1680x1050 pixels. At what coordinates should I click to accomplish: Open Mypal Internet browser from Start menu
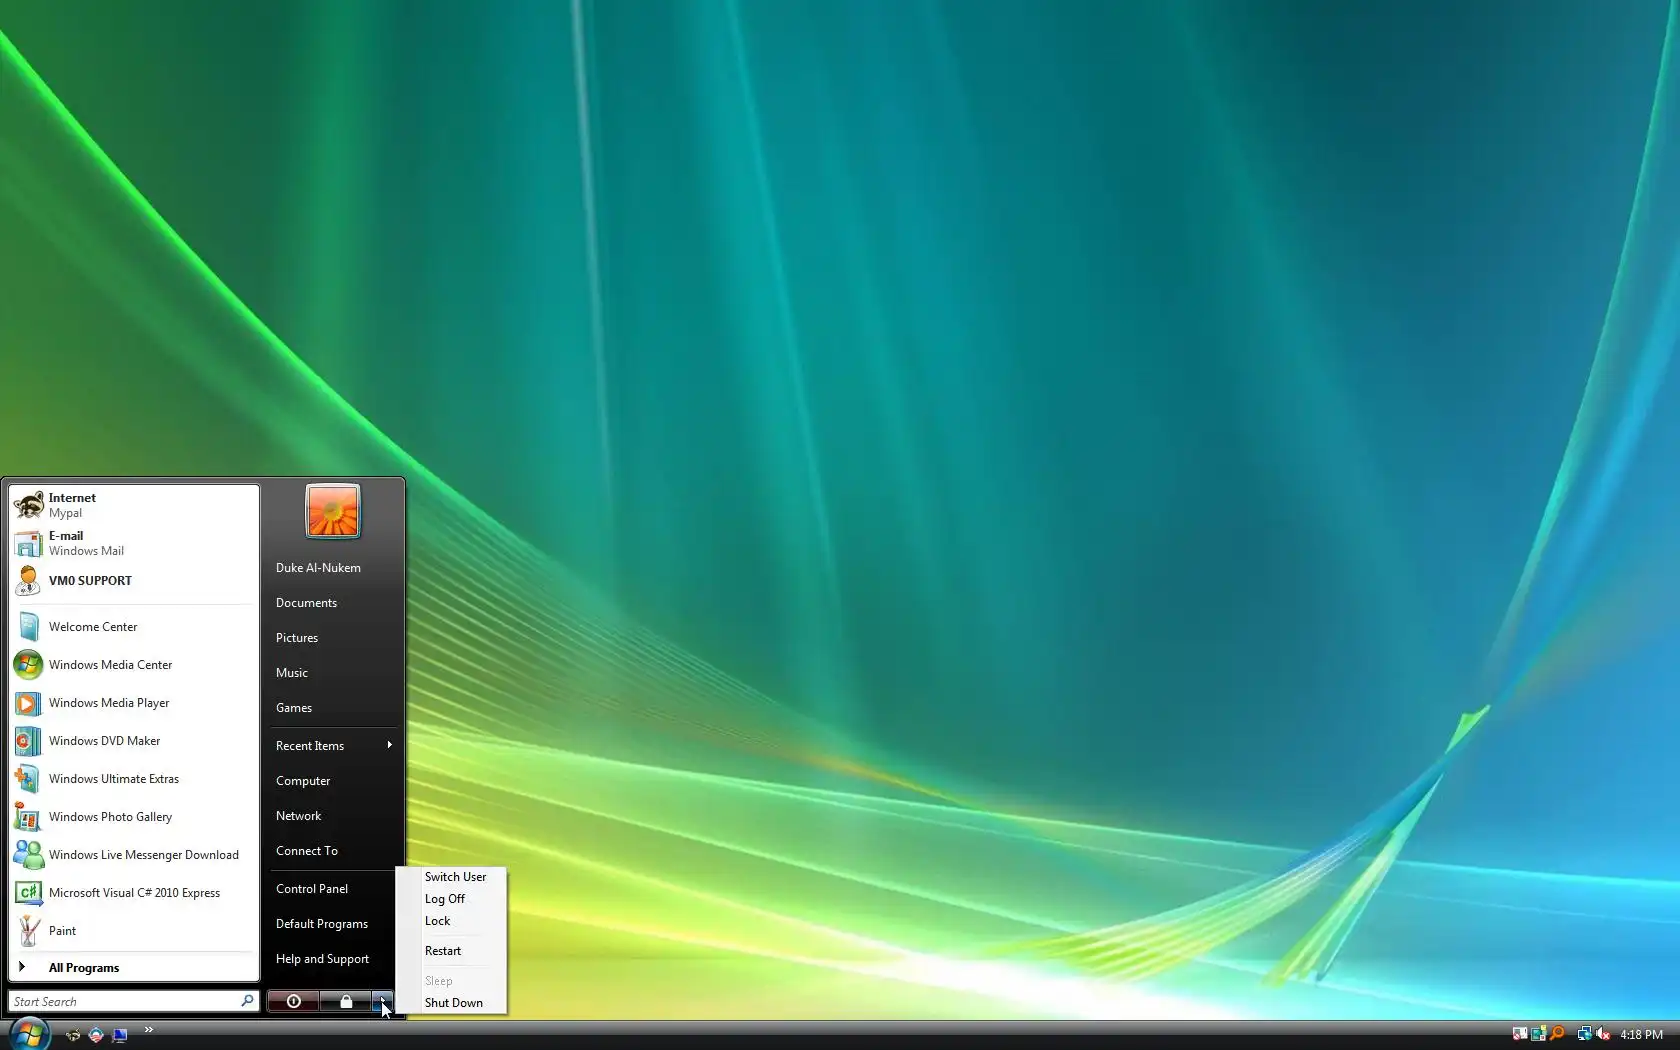pos(134,505)
